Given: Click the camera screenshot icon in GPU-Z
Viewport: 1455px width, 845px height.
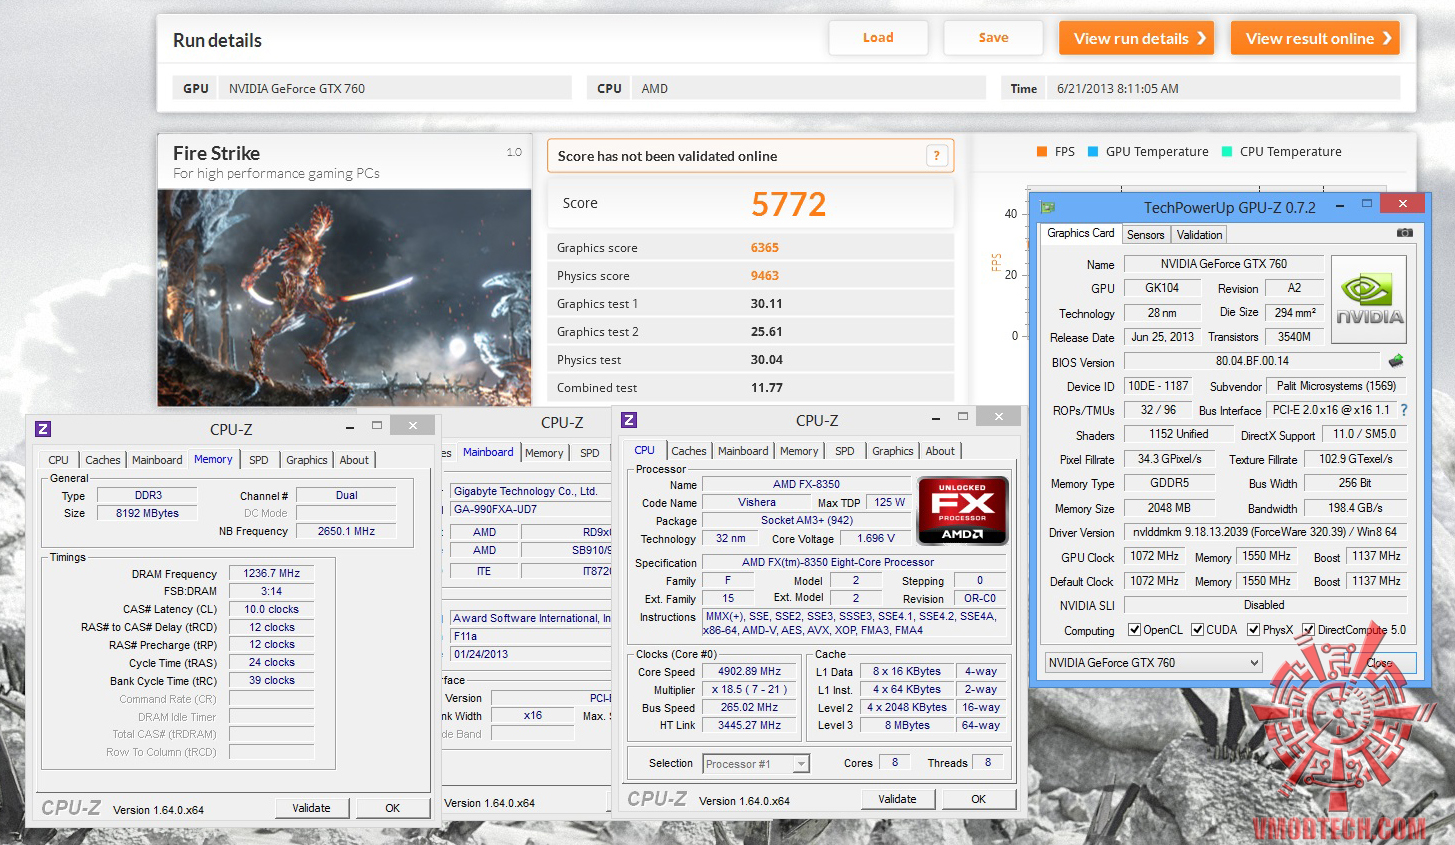Looking at the screenshot, I should click(1404, 233).
